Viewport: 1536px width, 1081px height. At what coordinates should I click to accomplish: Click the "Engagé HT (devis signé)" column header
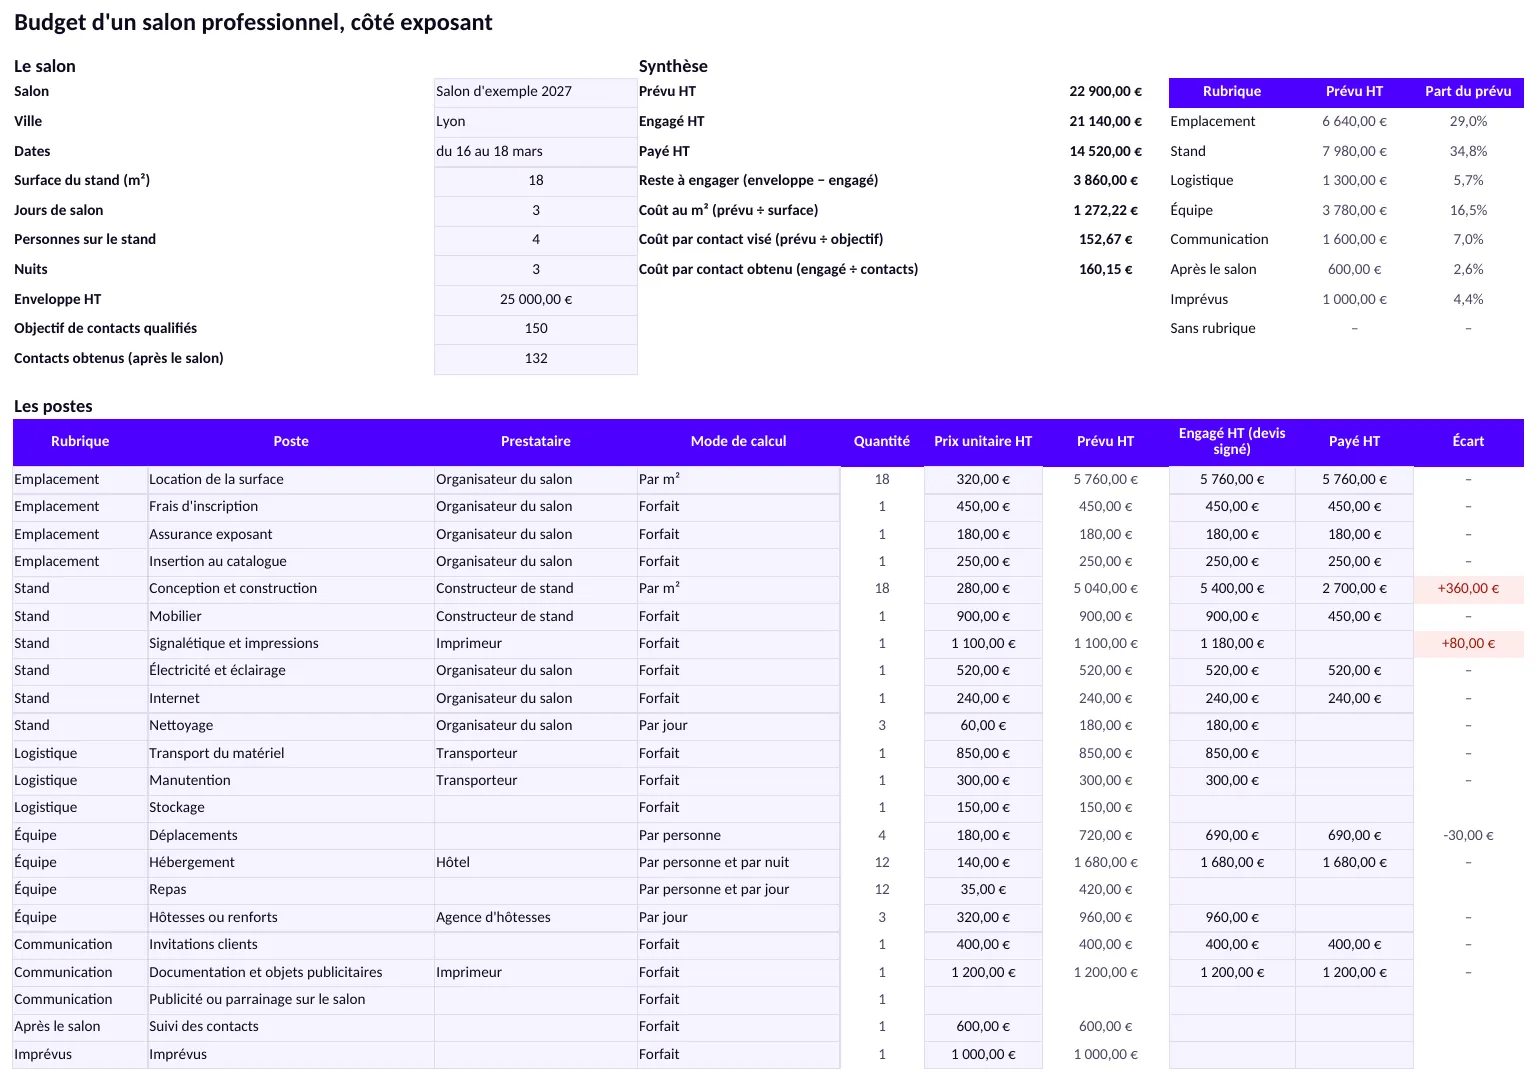(1232, 442)
